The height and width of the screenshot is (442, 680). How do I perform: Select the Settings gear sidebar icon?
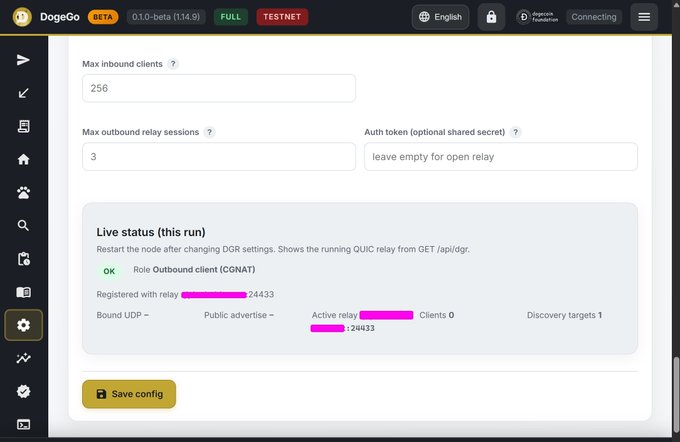pos(23,325)
